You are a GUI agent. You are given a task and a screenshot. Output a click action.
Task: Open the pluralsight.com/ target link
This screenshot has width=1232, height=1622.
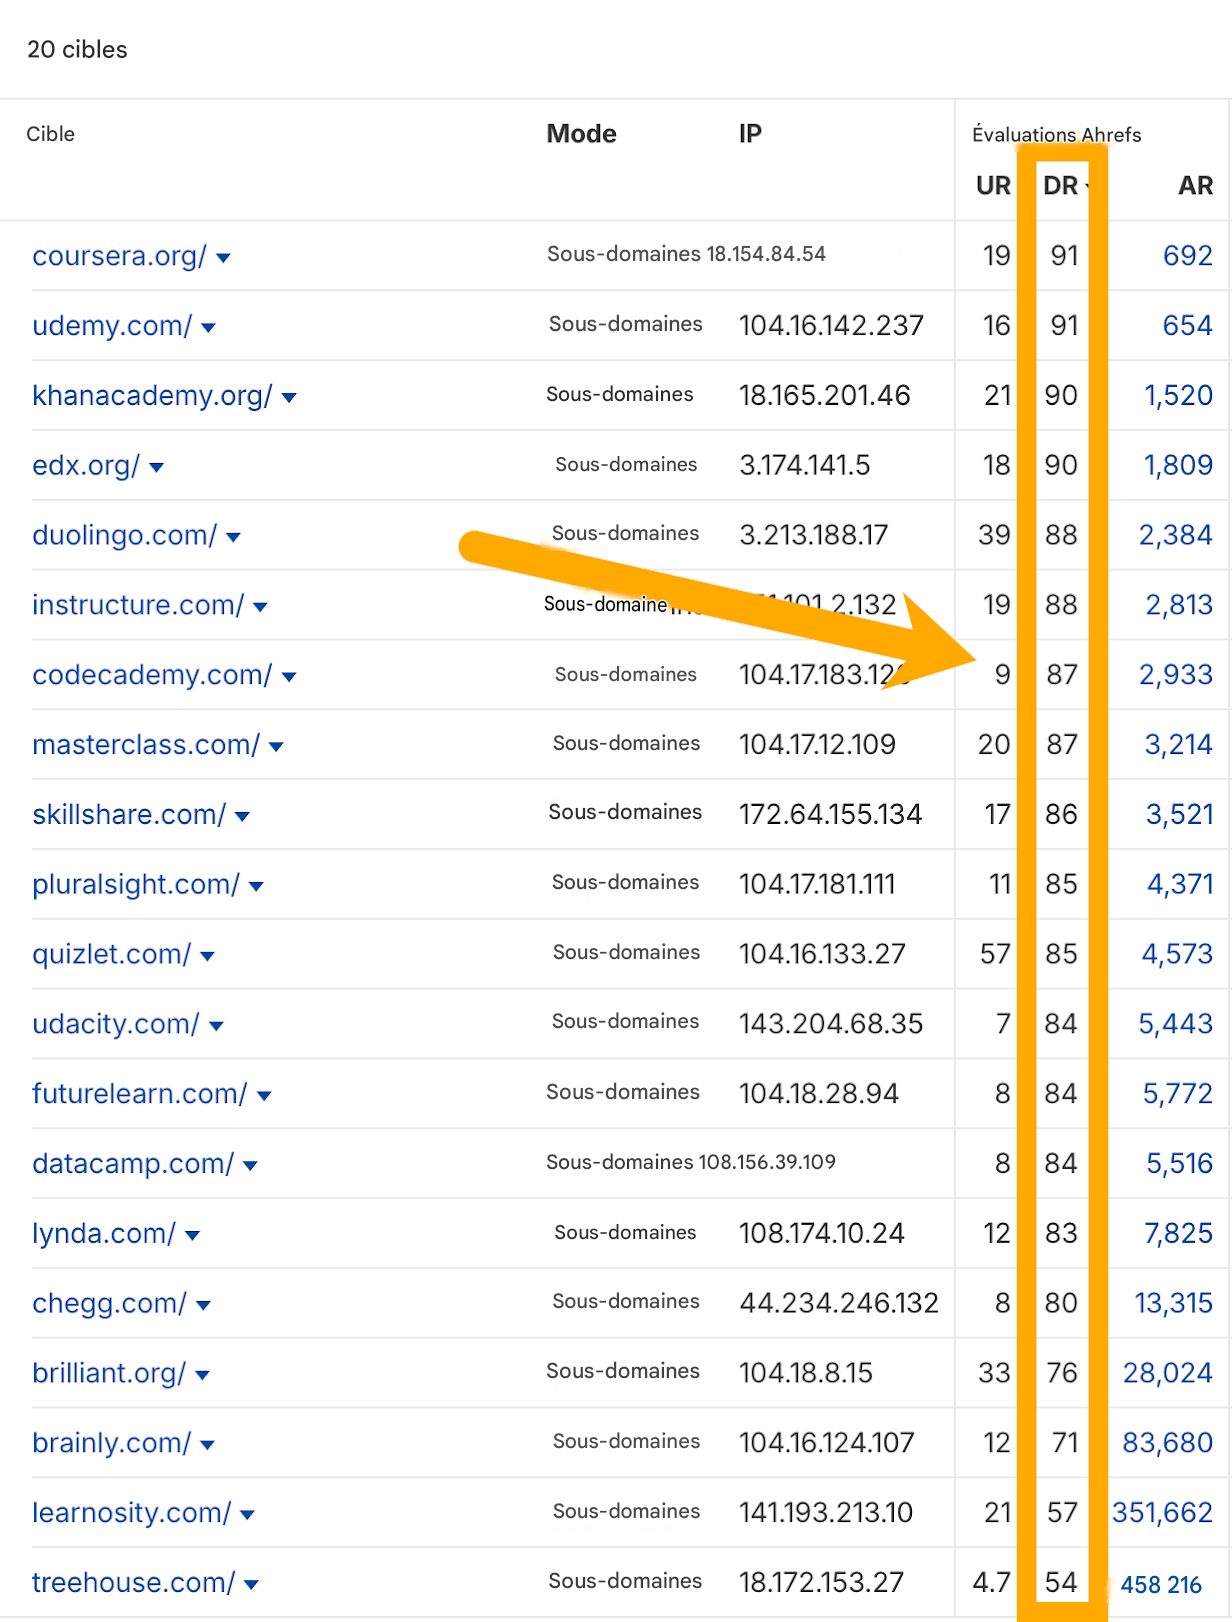[136, 884]
